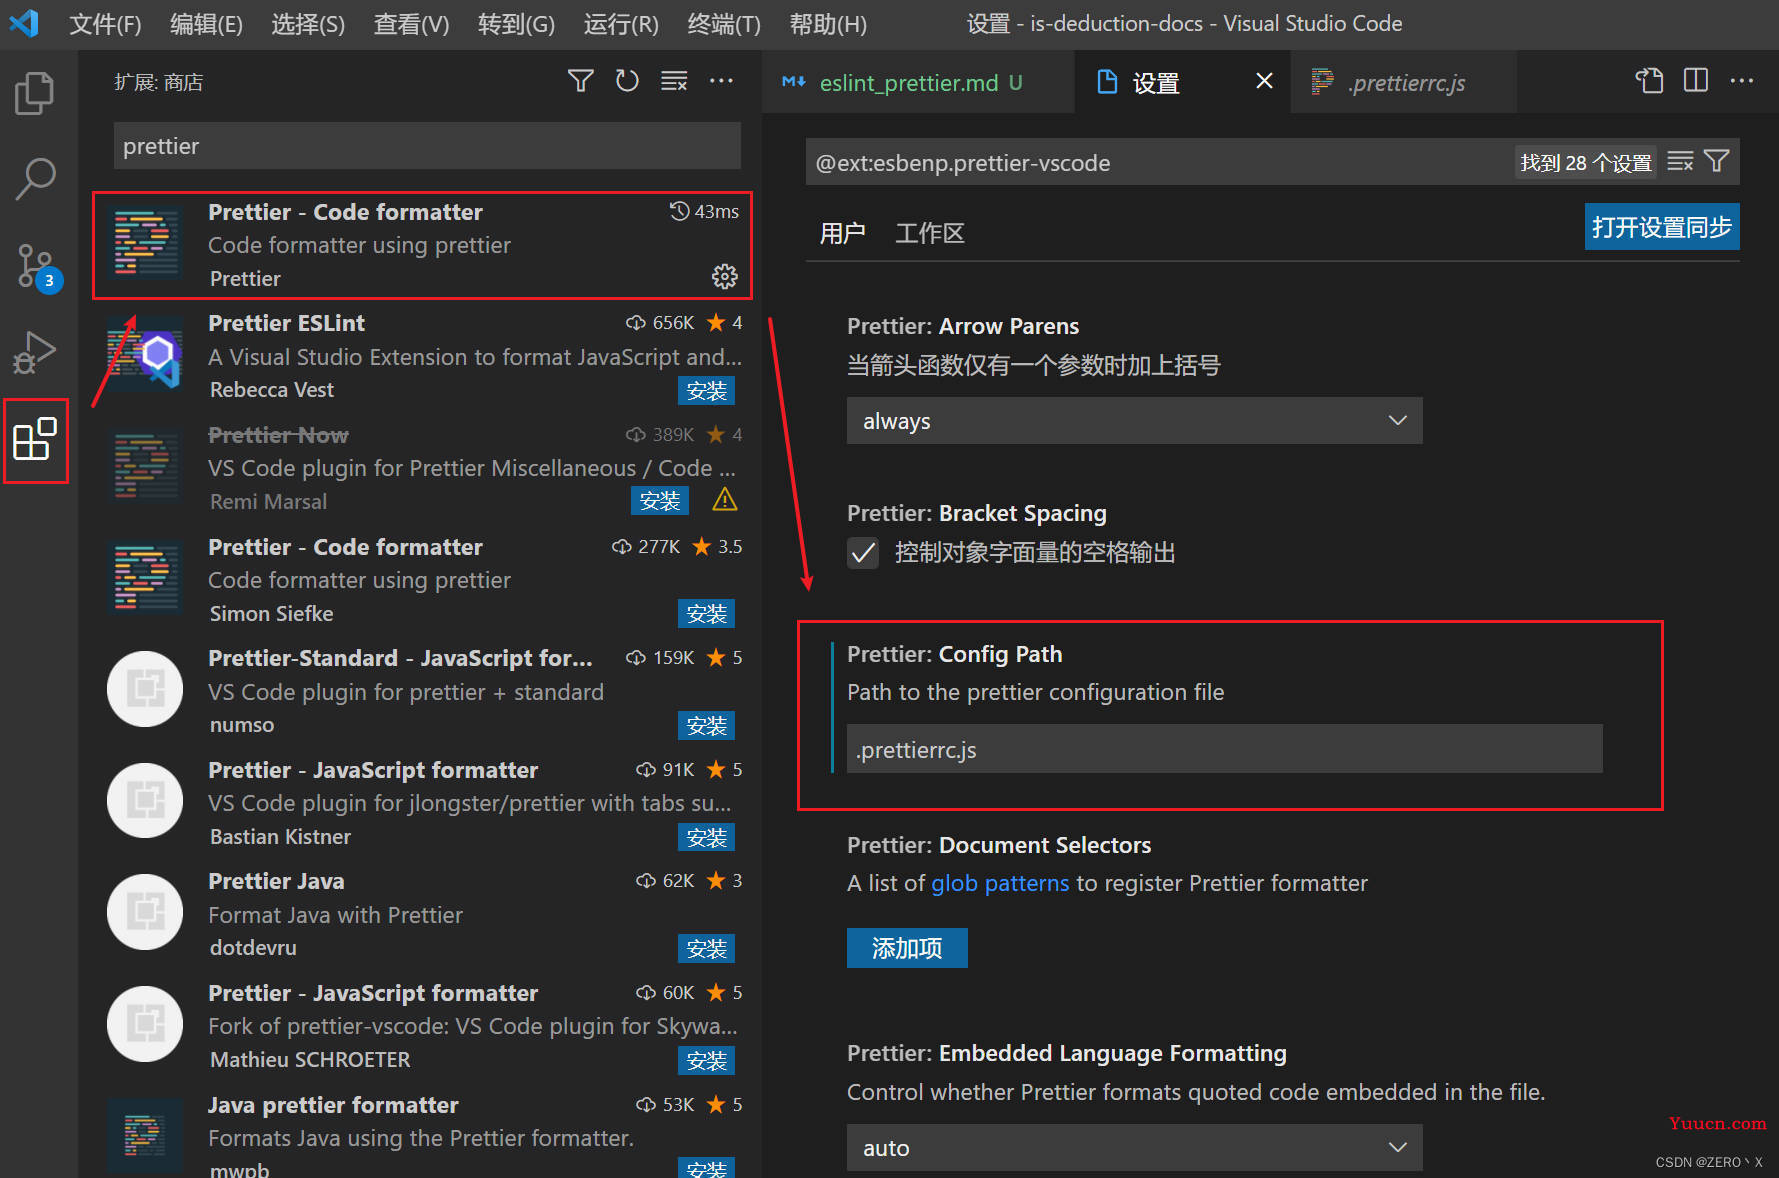Expand Embedded Language Formatting auto dropdown
Viewport: 1779px width, 1178px height.
pyautogui.click(x=1134, y=1148)
